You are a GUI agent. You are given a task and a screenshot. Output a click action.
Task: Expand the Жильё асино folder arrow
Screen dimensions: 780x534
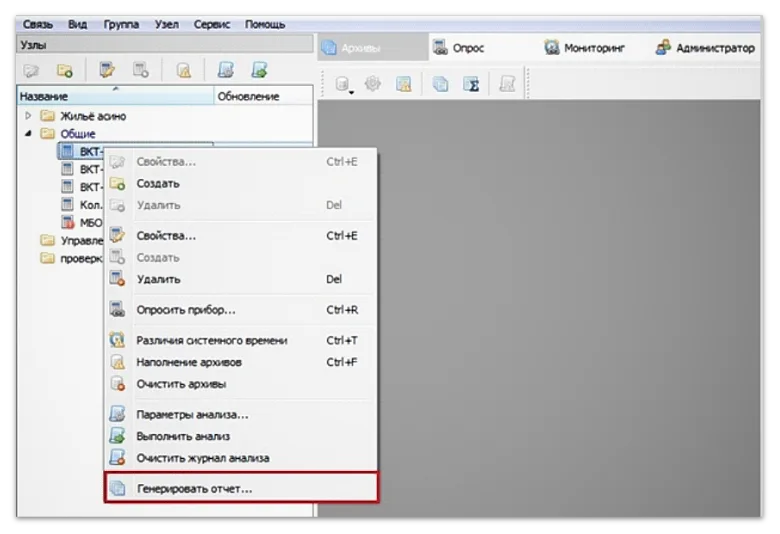pyautogui.click(x=29, y=116)
